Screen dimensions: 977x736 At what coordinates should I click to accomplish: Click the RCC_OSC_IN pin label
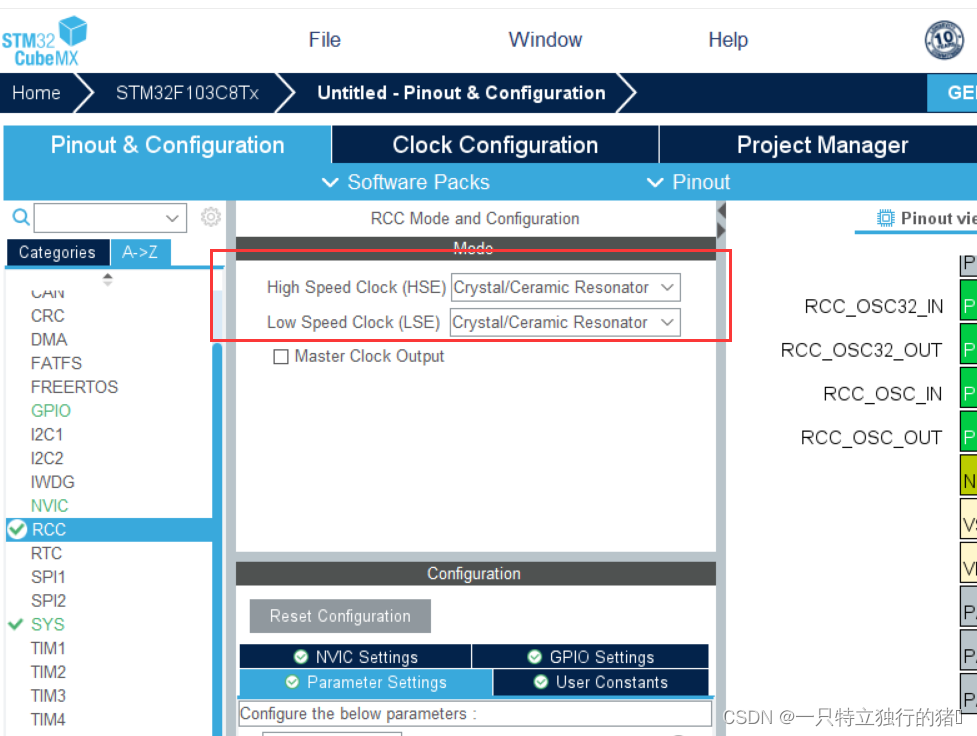tap(882, 394)
